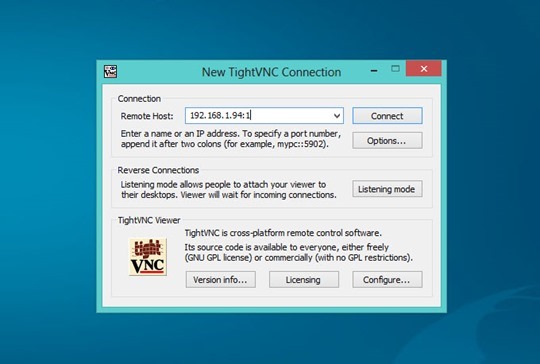Click the 'Listening mode allows people' description

tap(228, 190)
